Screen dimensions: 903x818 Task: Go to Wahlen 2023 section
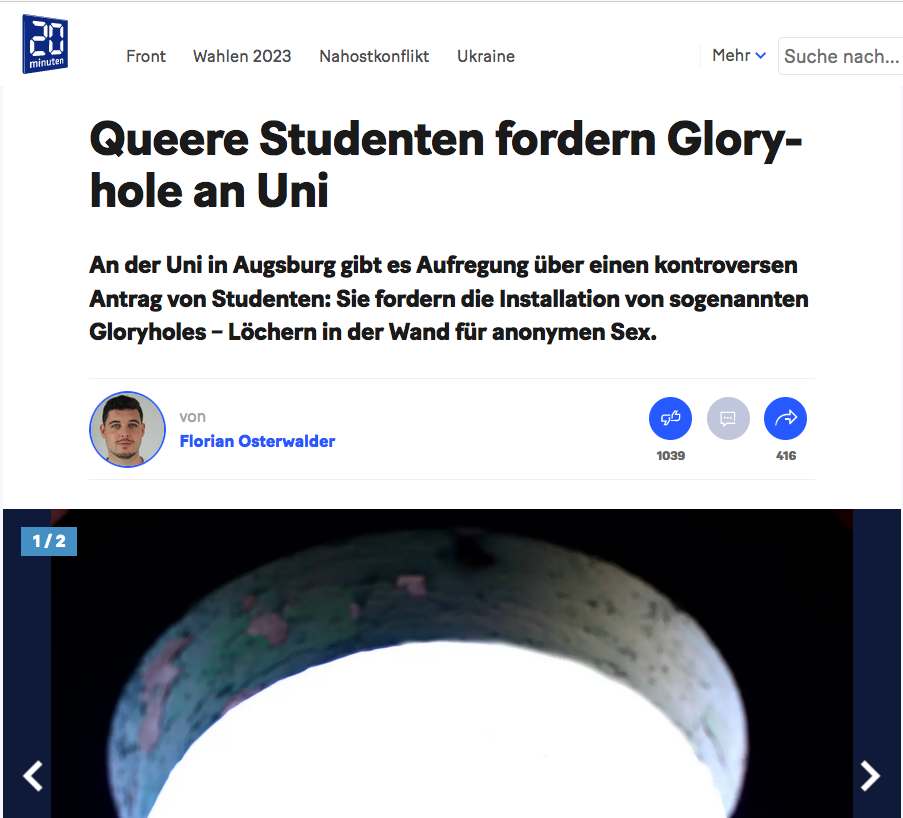(x=242, y=56)
